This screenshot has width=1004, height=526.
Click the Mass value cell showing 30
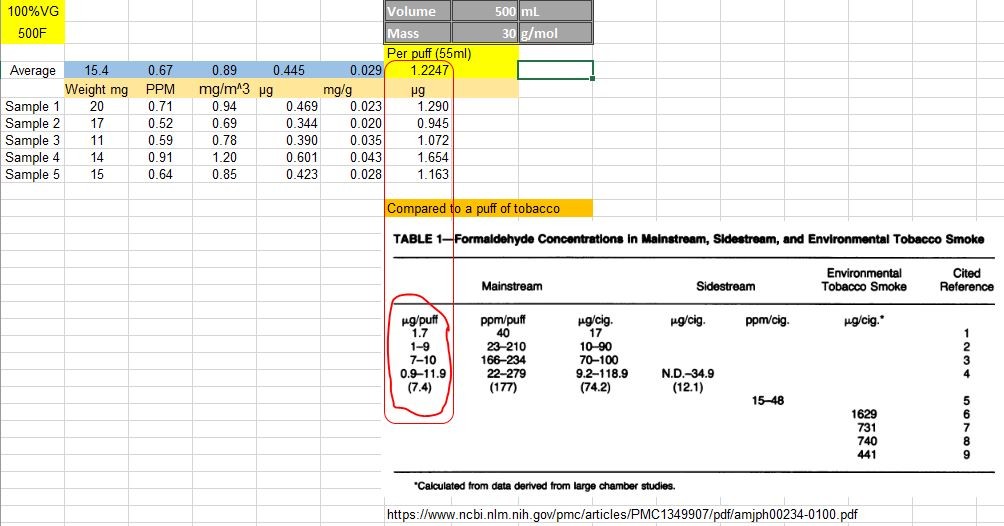[485, 31]
